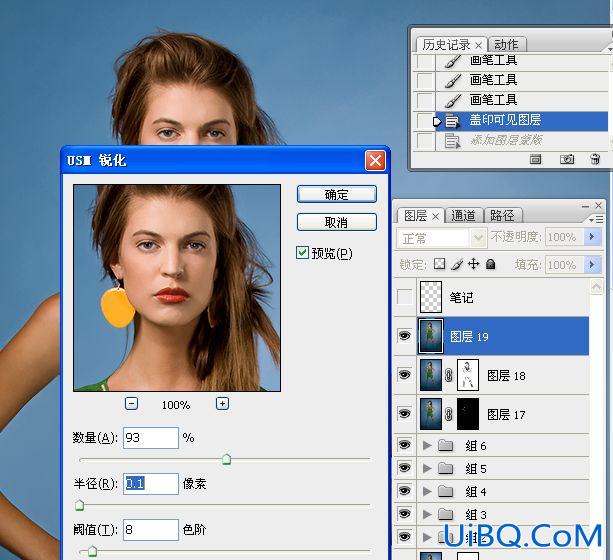Image resolution: width=613 pixels, height=560 pixels.
Task: Click the 填充 fill value field
Action: (565, 265)
